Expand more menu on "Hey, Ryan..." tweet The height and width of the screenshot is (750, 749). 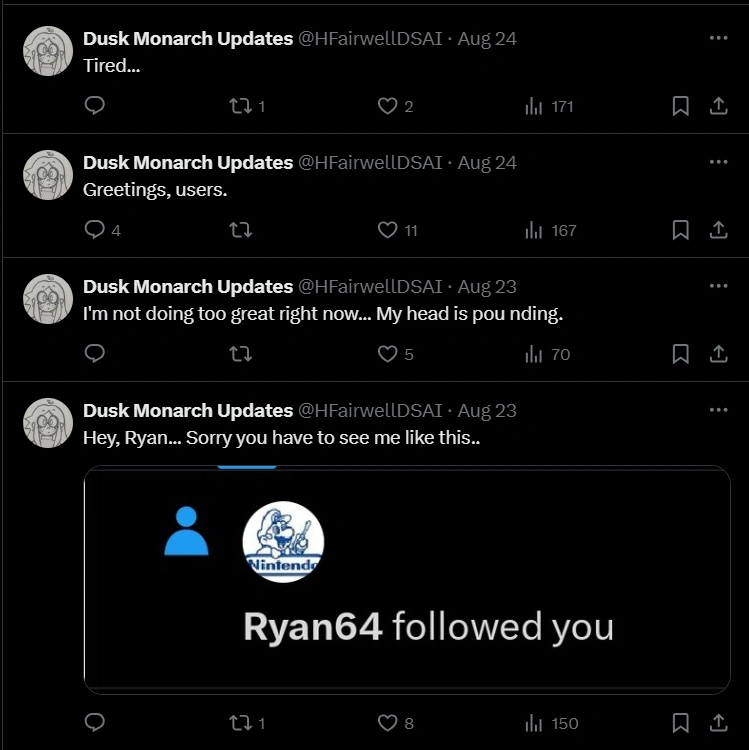(x=718, y=410)
